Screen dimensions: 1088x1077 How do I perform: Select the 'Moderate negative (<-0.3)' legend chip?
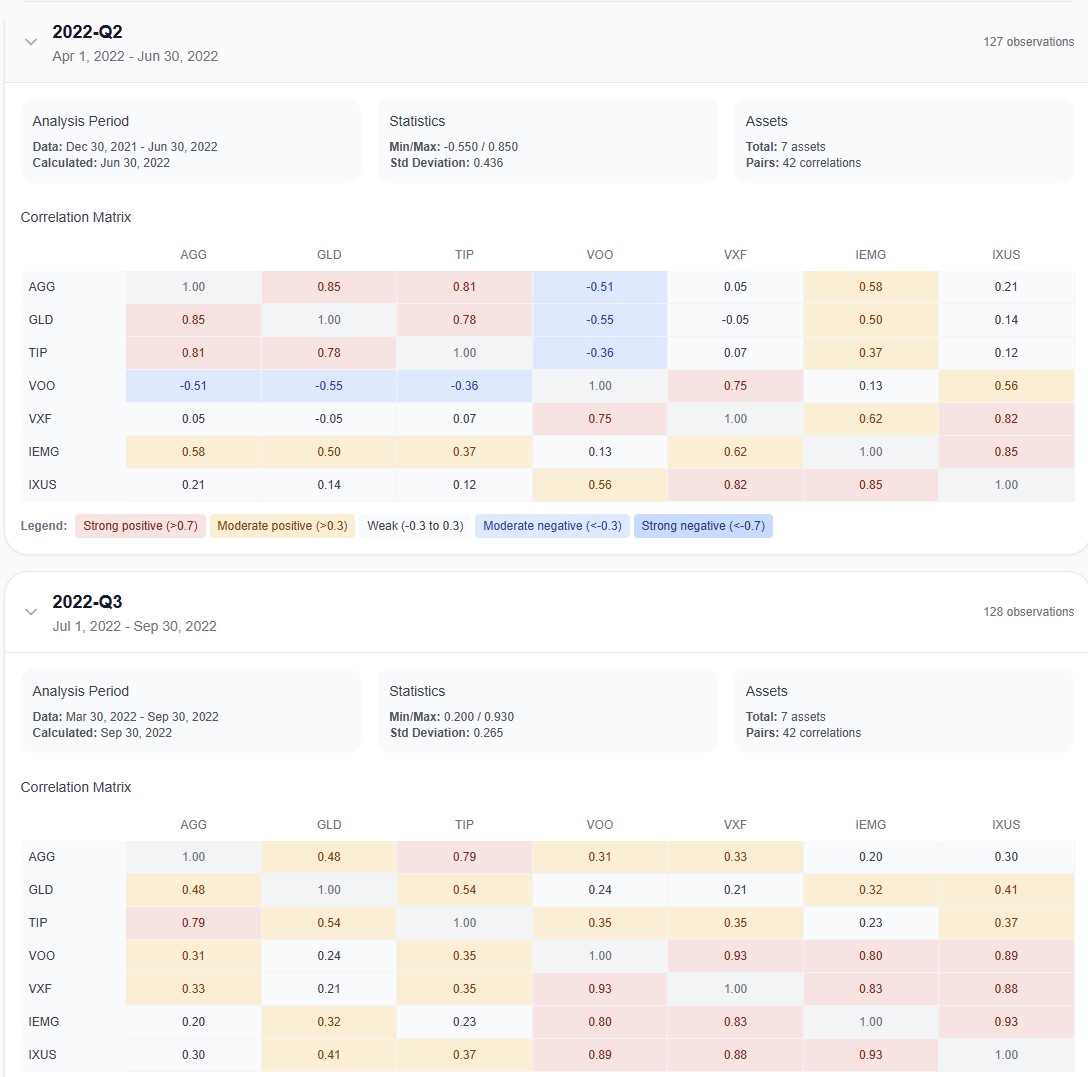(552, 525)
